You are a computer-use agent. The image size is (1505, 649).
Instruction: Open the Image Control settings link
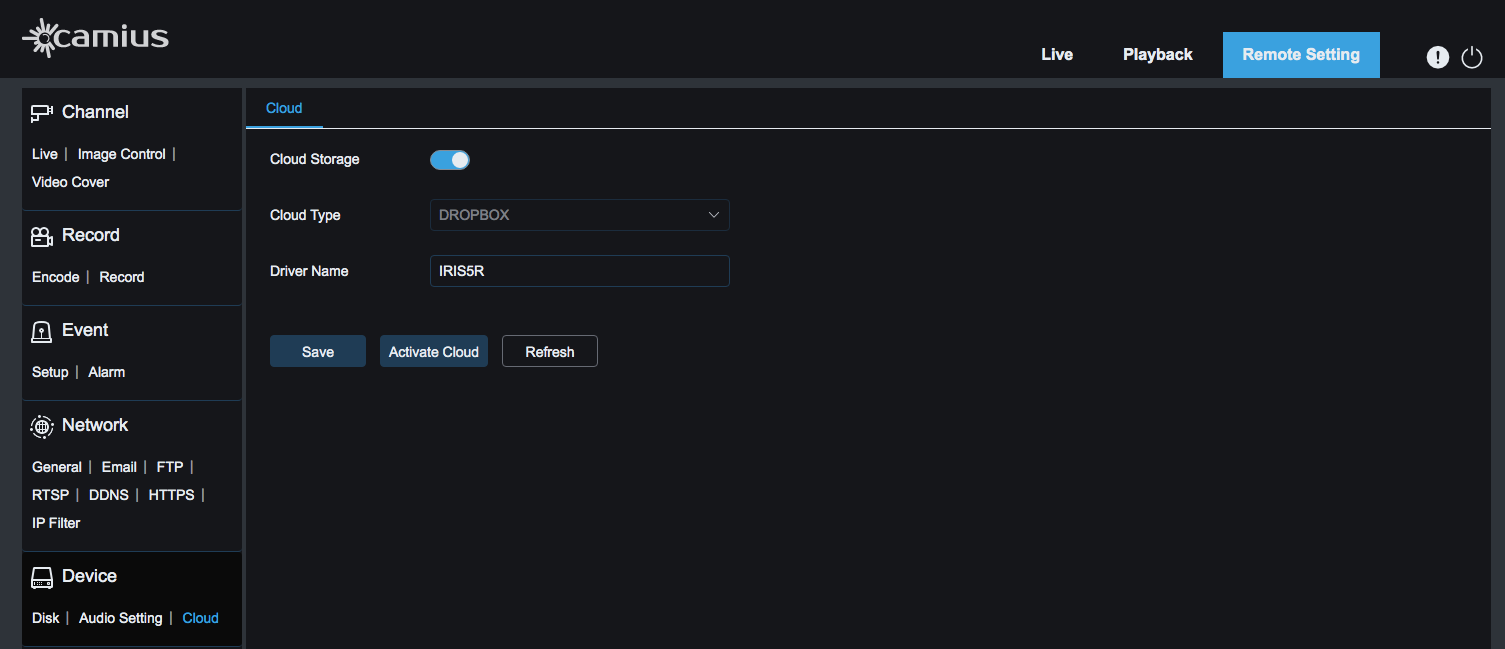pos(121,154)
